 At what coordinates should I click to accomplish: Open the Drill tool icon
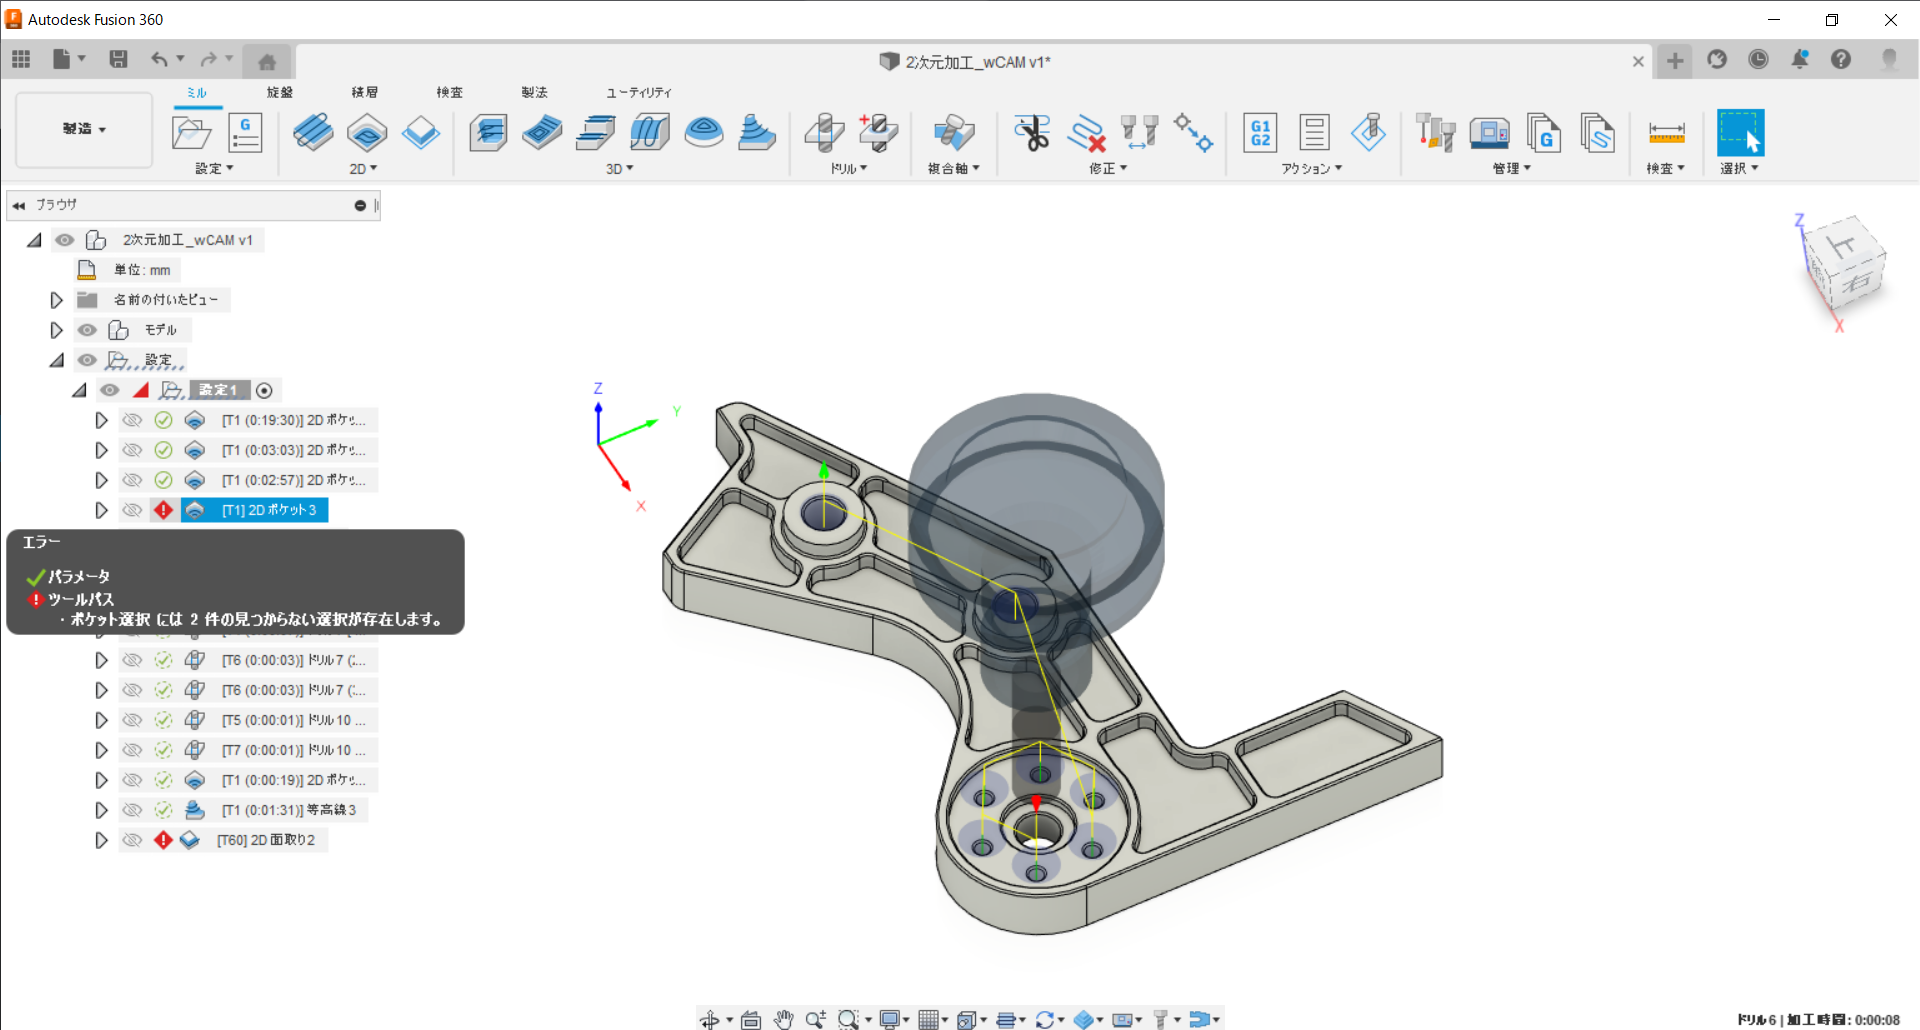pos(824,132)
